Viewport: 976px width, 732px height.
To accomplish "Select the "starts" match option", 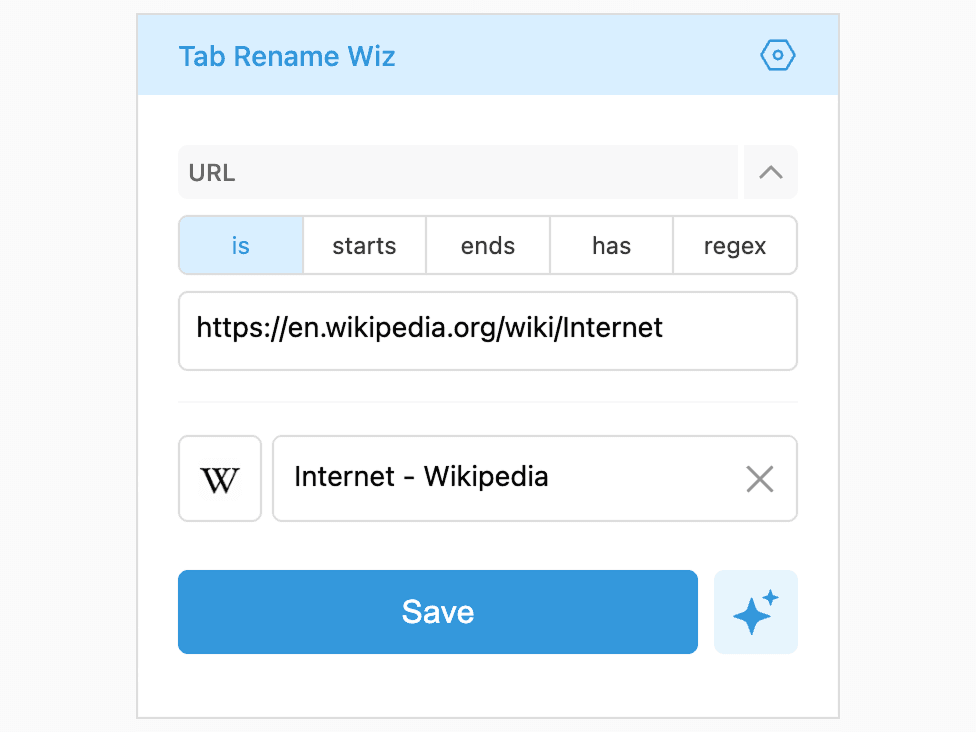I will tap(364, 245).
